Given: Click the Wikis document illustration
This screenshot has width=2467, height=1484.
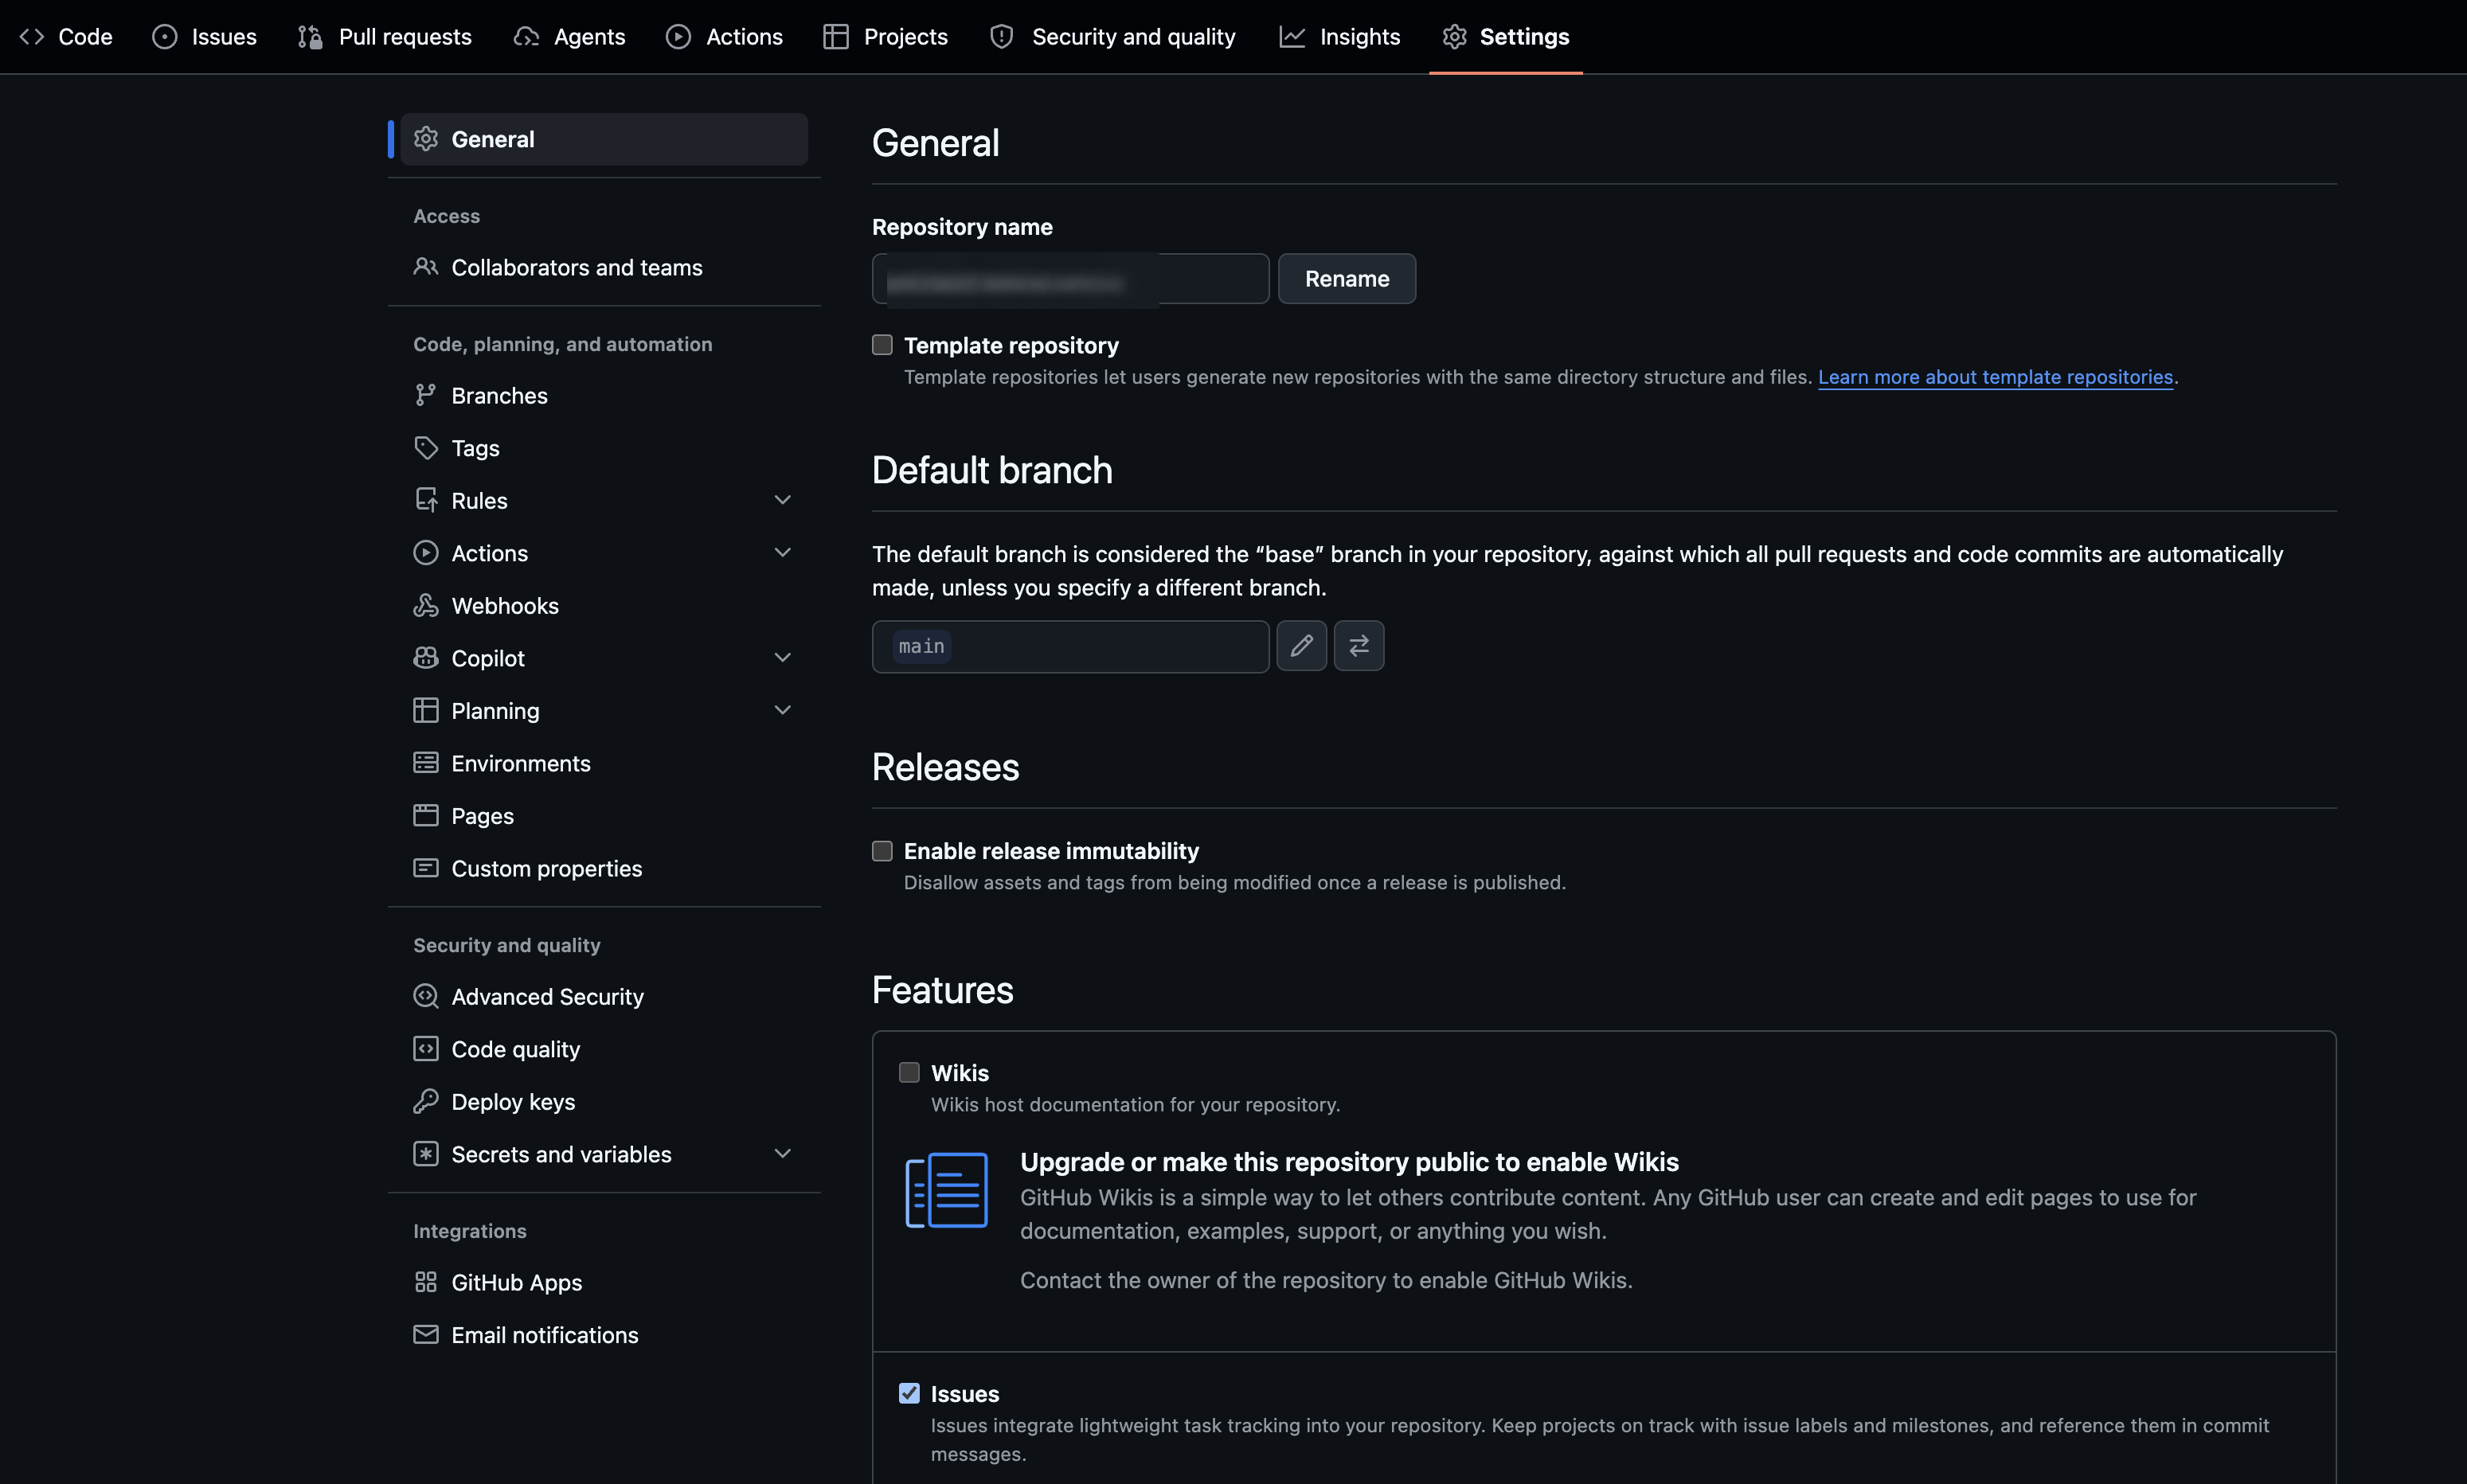Looking at the screenshot, I should 946,1190.
